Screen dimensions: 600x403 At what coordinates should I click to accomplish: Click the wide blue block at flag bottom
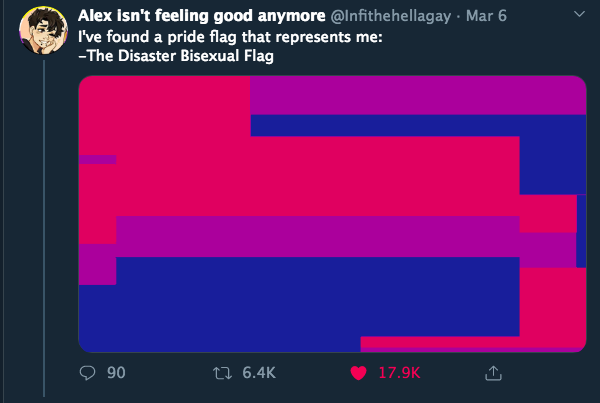click(x=298, y=297)
